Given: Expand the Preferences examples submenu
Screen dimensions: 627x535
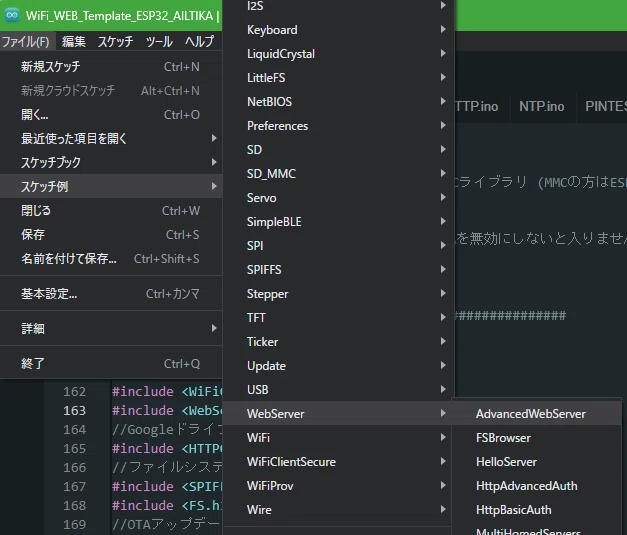Looking at the screenshot, I should (338, 126).
